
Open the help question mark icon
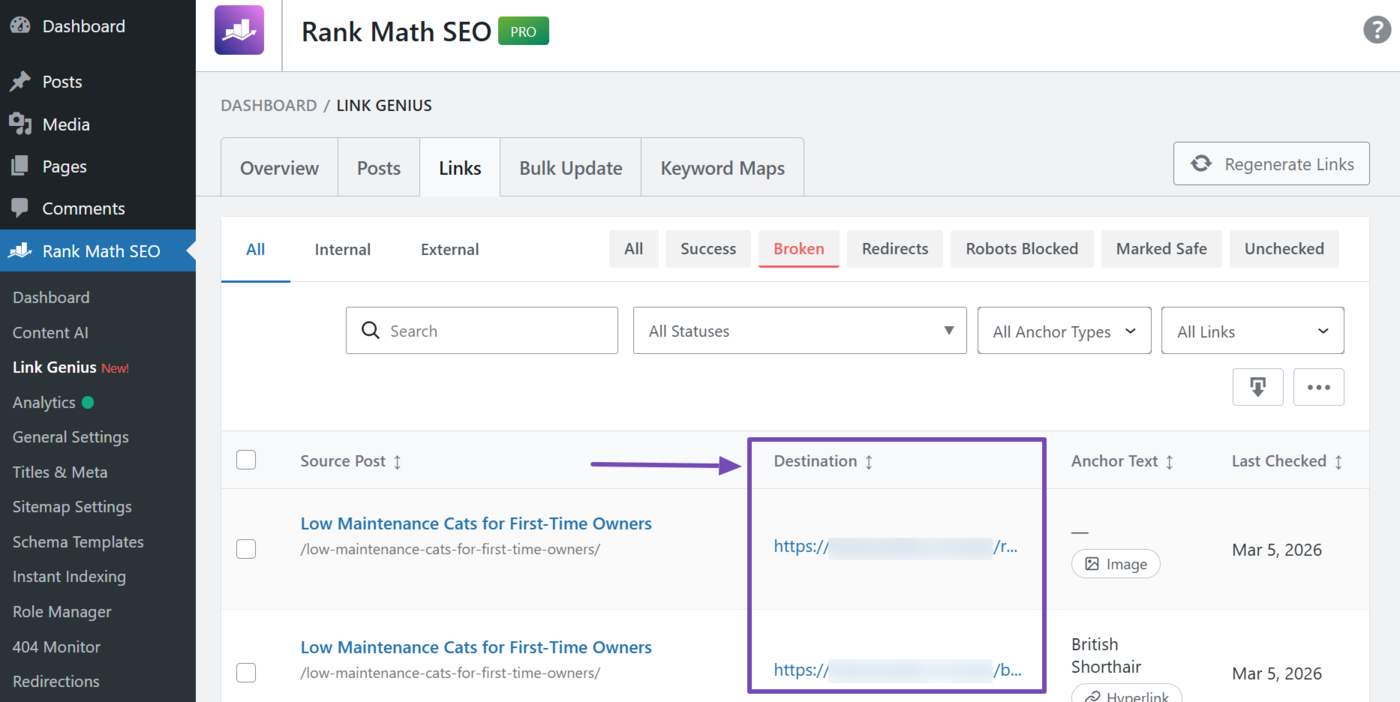point(1377,30)
